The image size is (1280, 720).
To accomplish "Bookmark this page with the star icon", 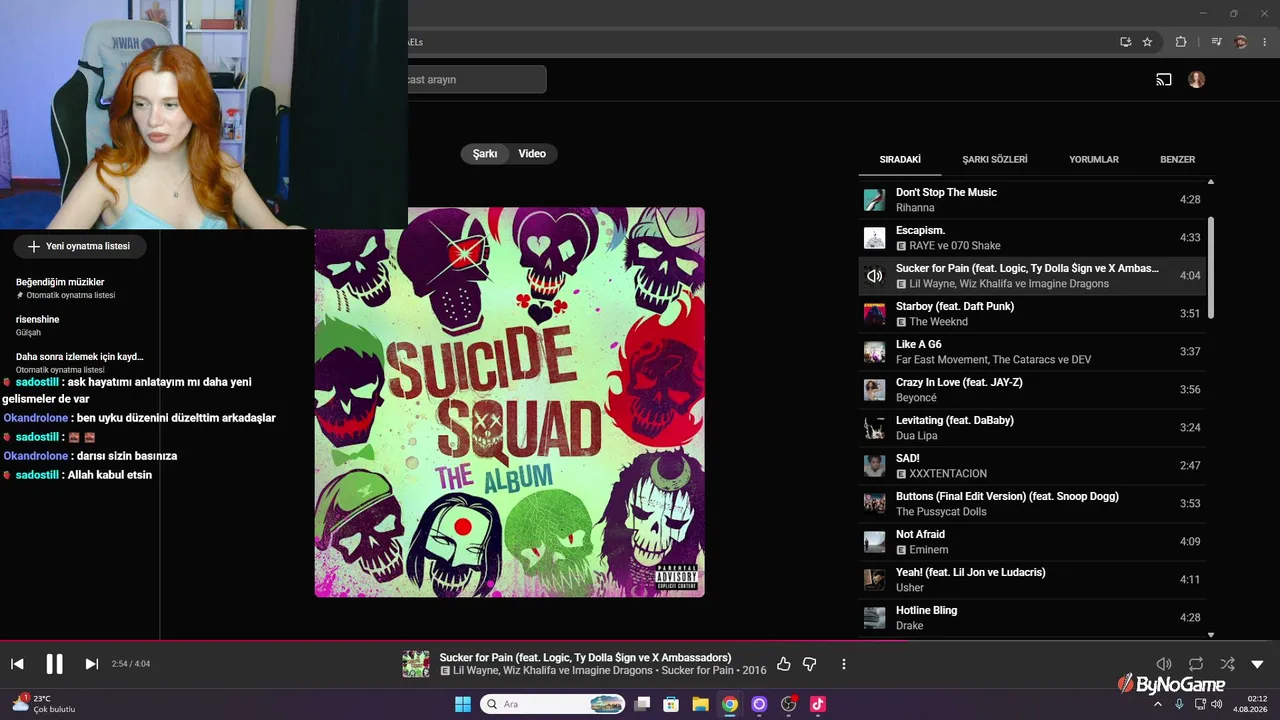I will point(1147,42).
